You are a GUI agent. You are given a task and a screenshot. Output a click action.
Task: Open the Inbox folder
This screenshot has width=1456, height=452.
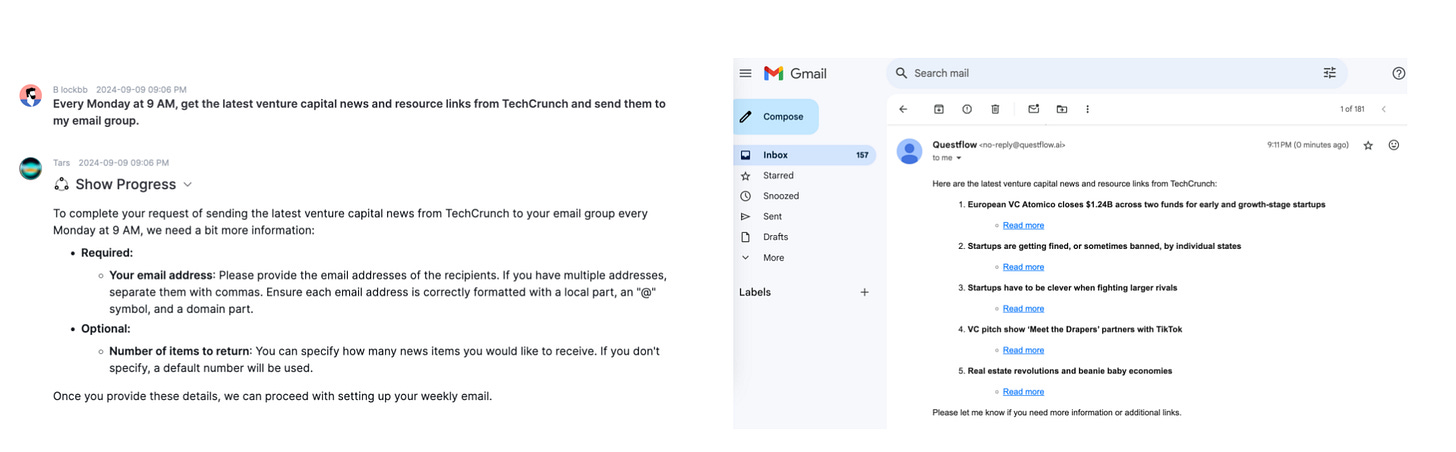pyautogui.click(x=804, y=155)
